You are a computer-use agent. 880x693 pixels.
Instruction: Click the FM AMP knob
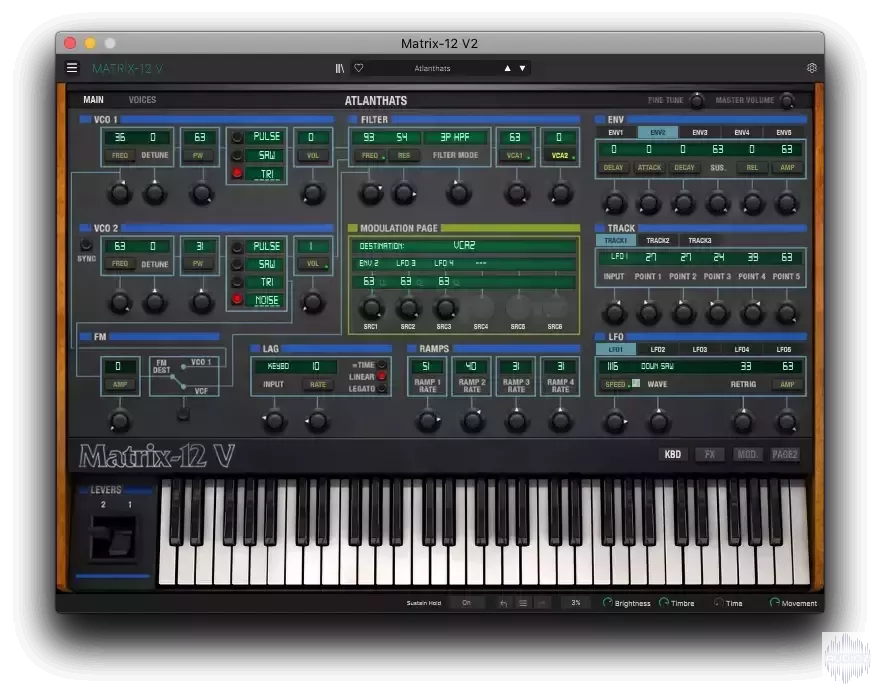tap(120, 421)
